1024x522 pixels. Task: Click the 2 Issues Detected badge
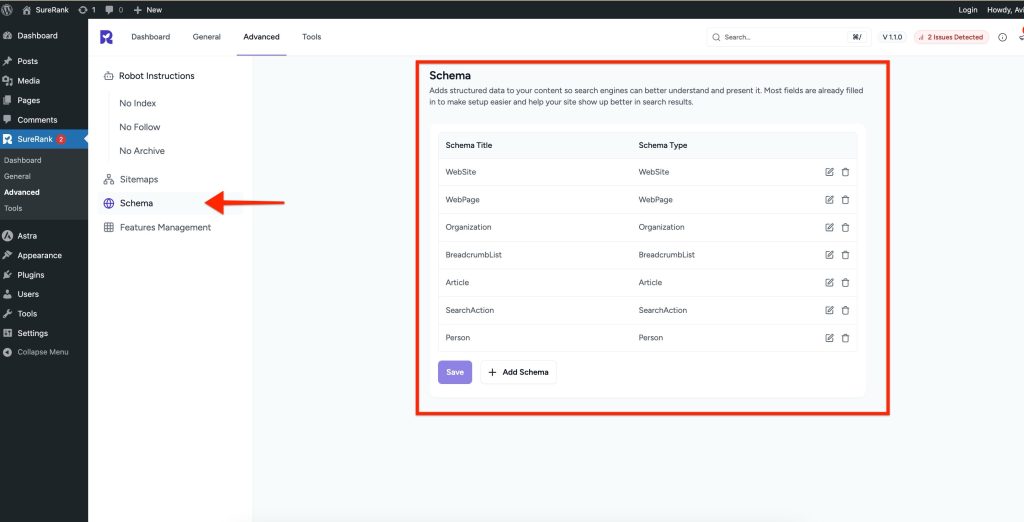coord(951,37)
